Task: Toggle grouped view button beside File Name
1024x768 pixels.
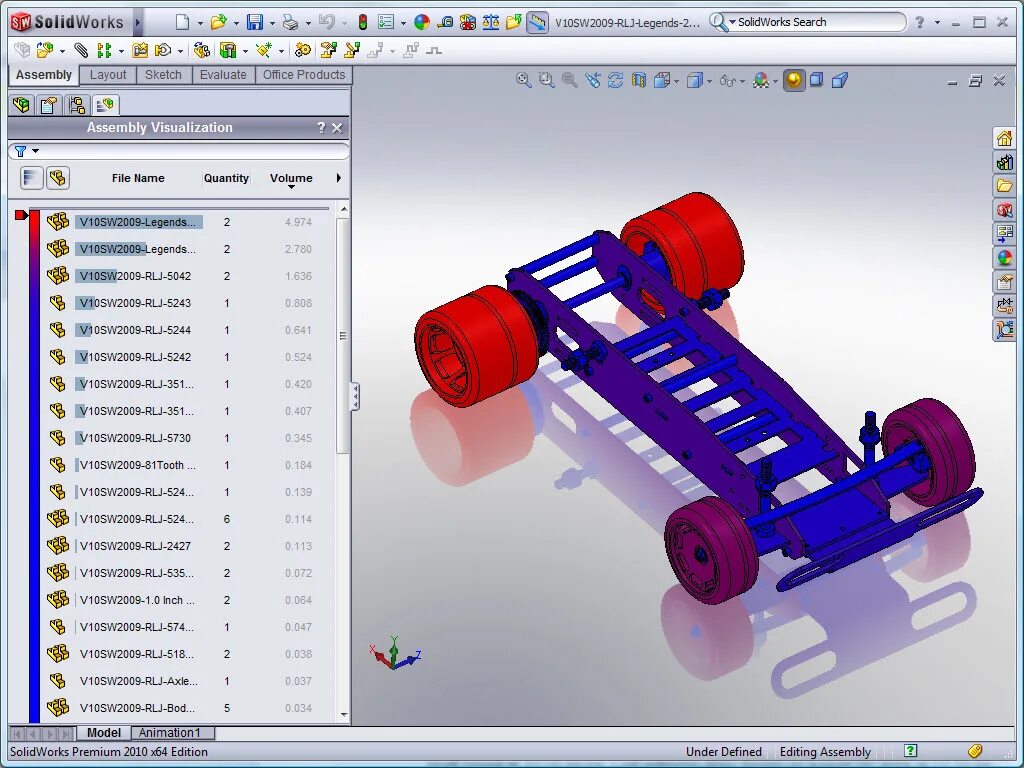Action: coord(58,178)
